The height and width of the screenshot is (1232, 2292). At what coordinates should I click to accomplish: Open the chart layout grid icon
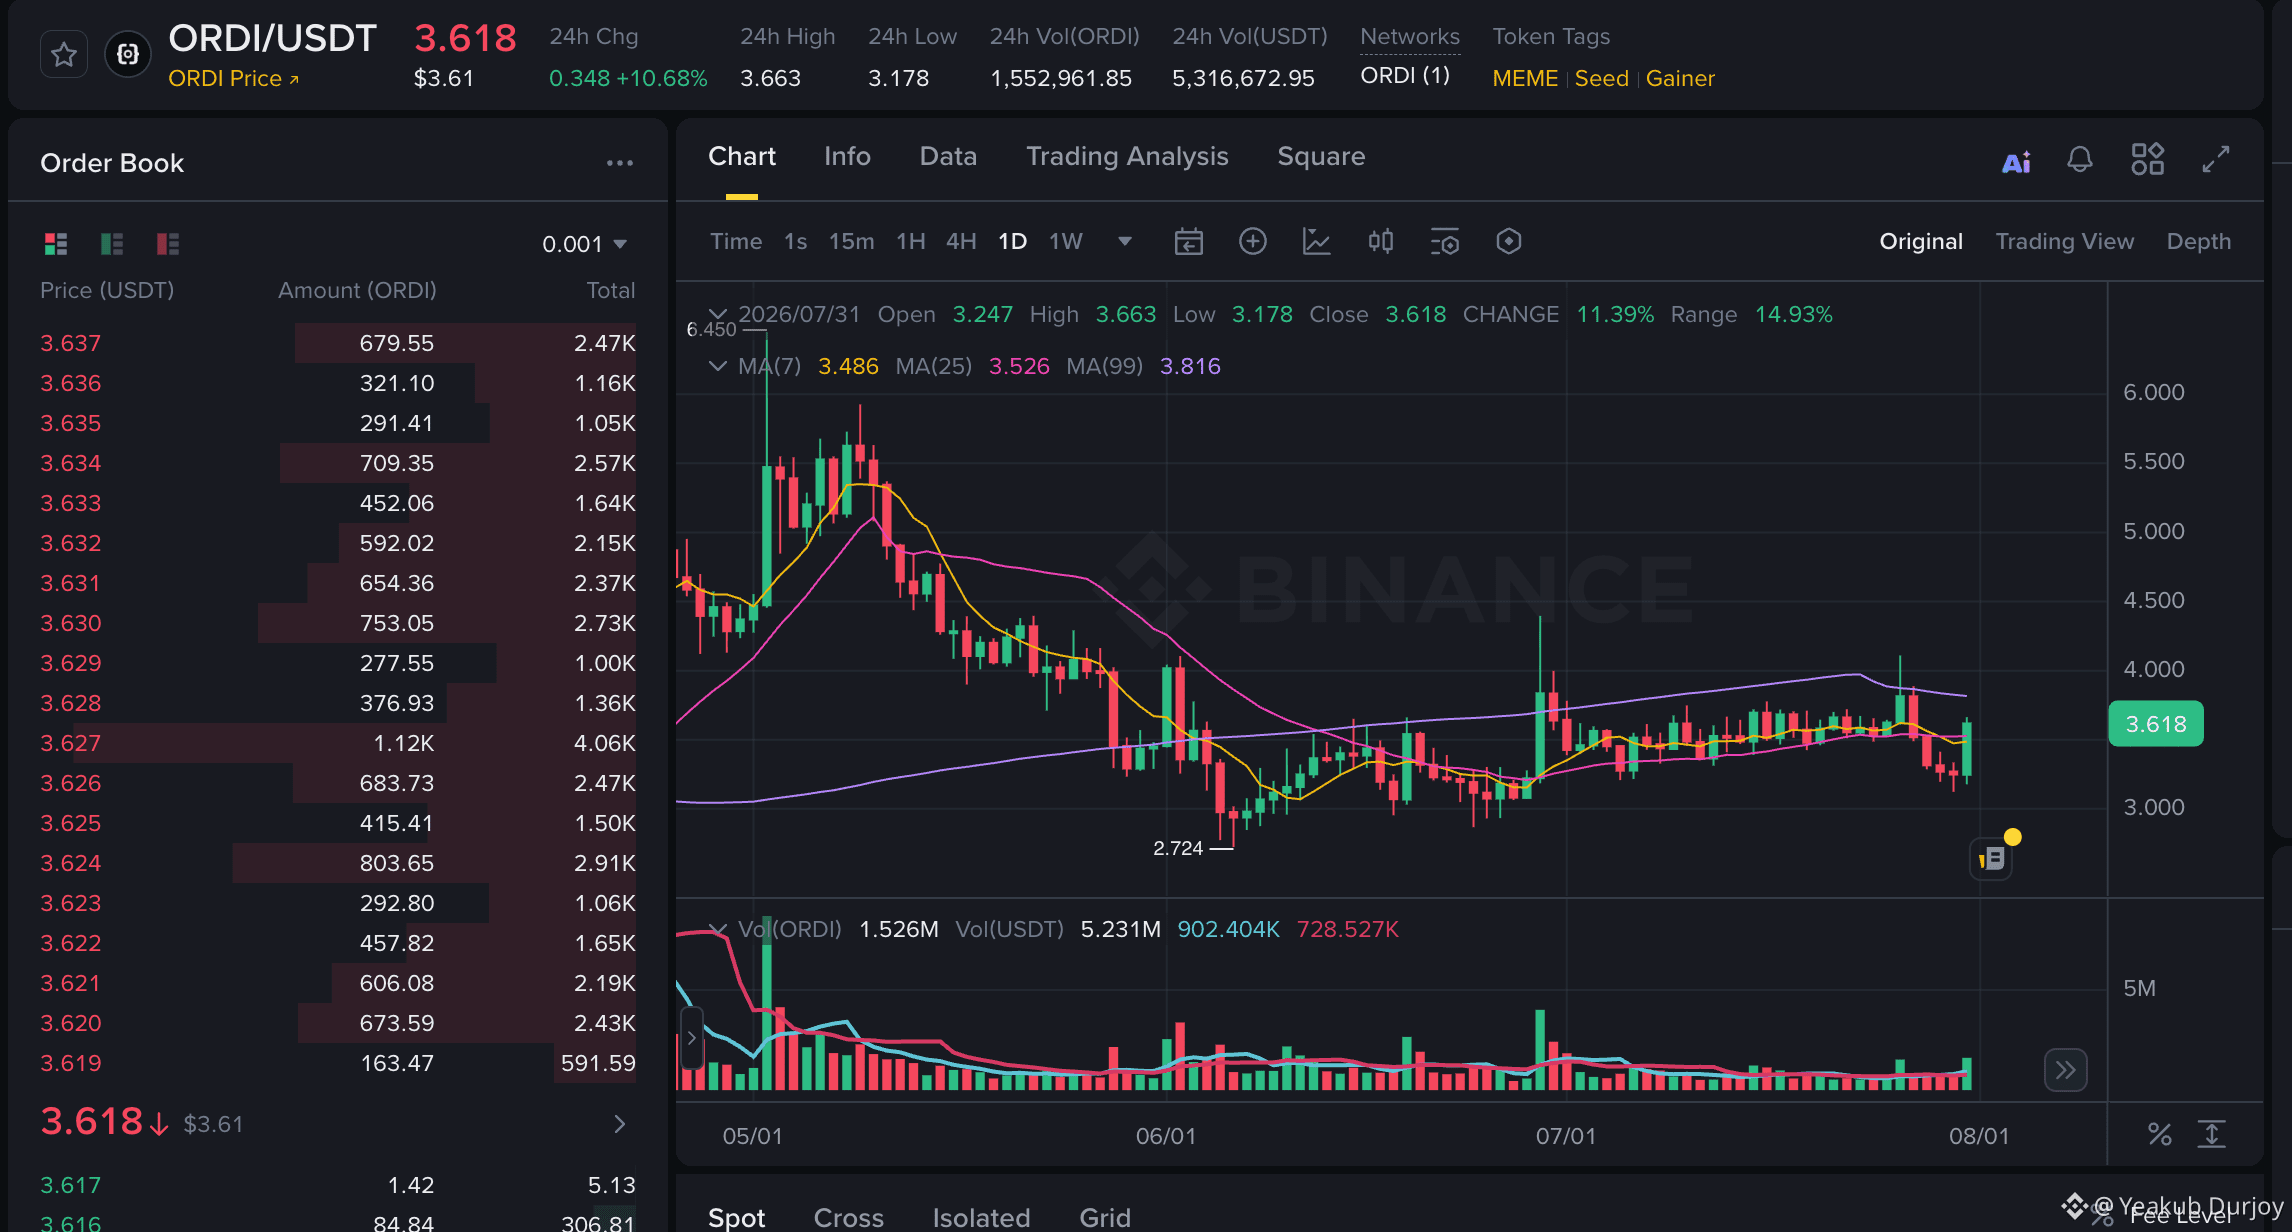(2147, 159)
